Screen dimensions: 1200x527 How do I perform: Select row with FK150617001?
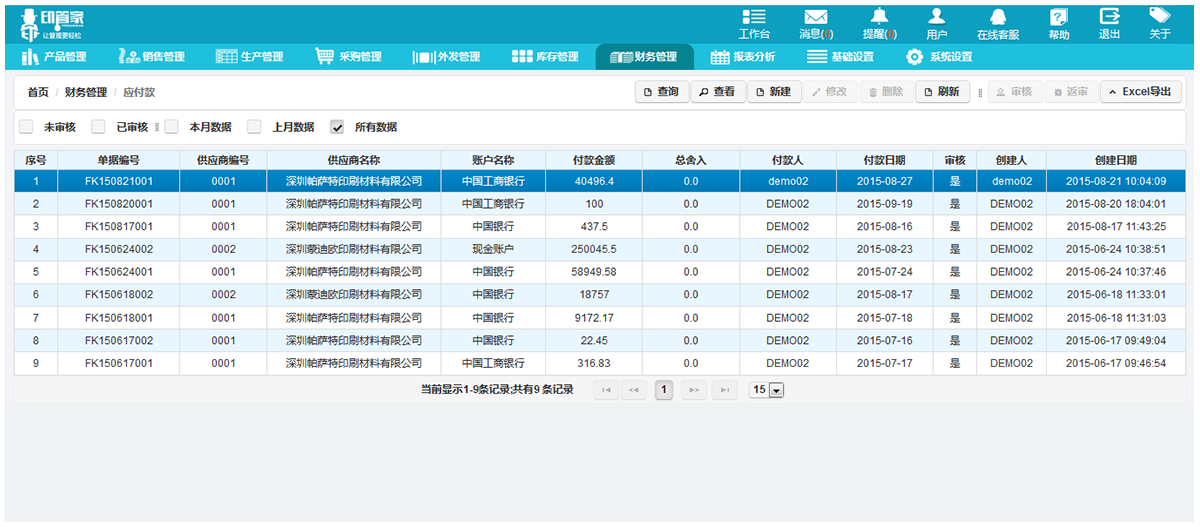(x=600, y=363)
